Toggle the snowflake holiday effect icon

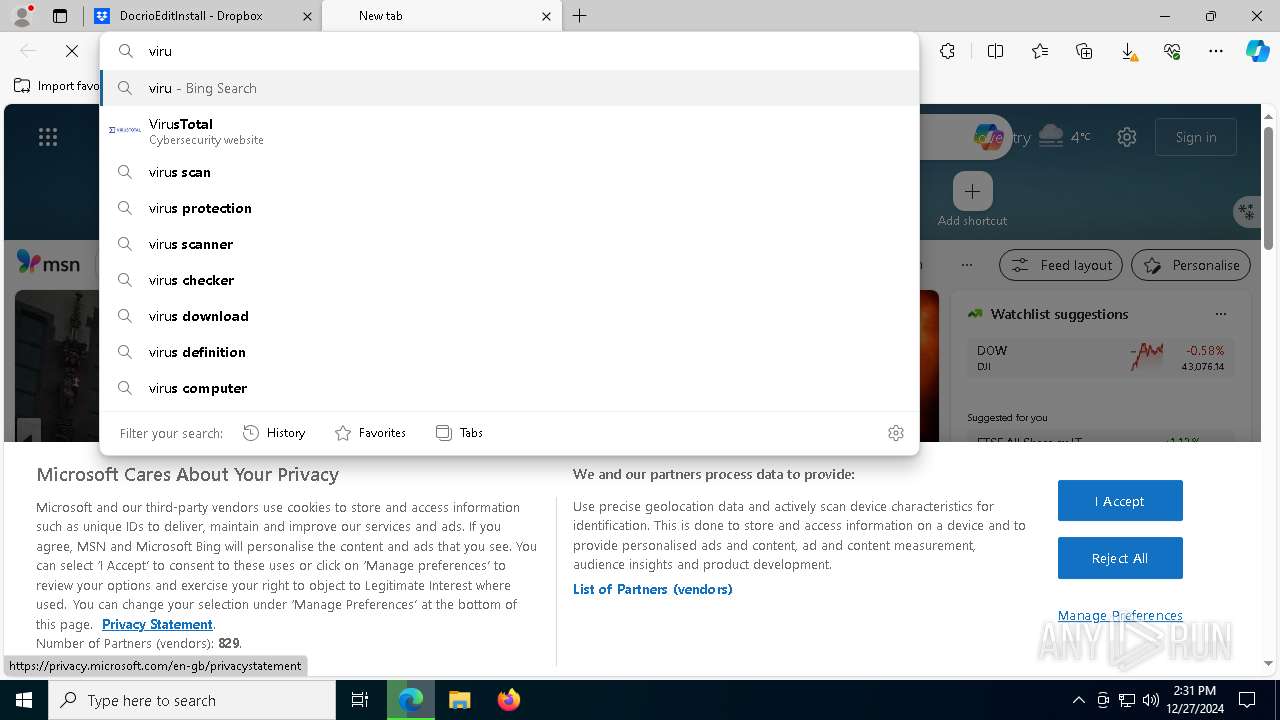tap(1246, 211)
